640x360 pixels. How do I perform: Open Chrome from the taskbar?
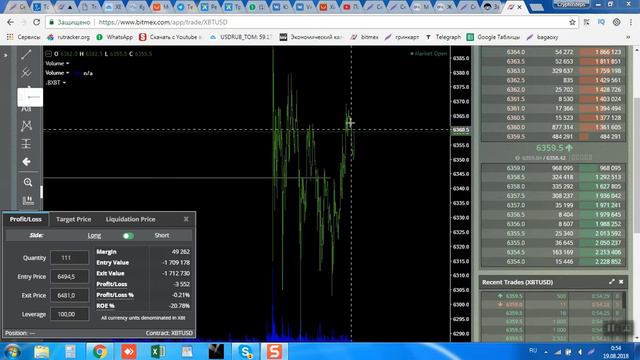point(99,351)
